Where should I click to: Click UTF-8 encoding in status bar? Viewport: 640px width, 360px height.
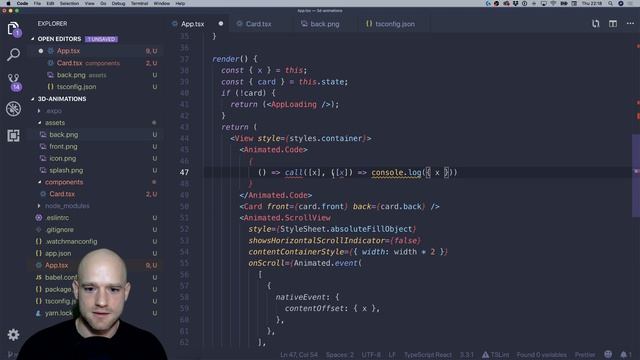[371, 355]
